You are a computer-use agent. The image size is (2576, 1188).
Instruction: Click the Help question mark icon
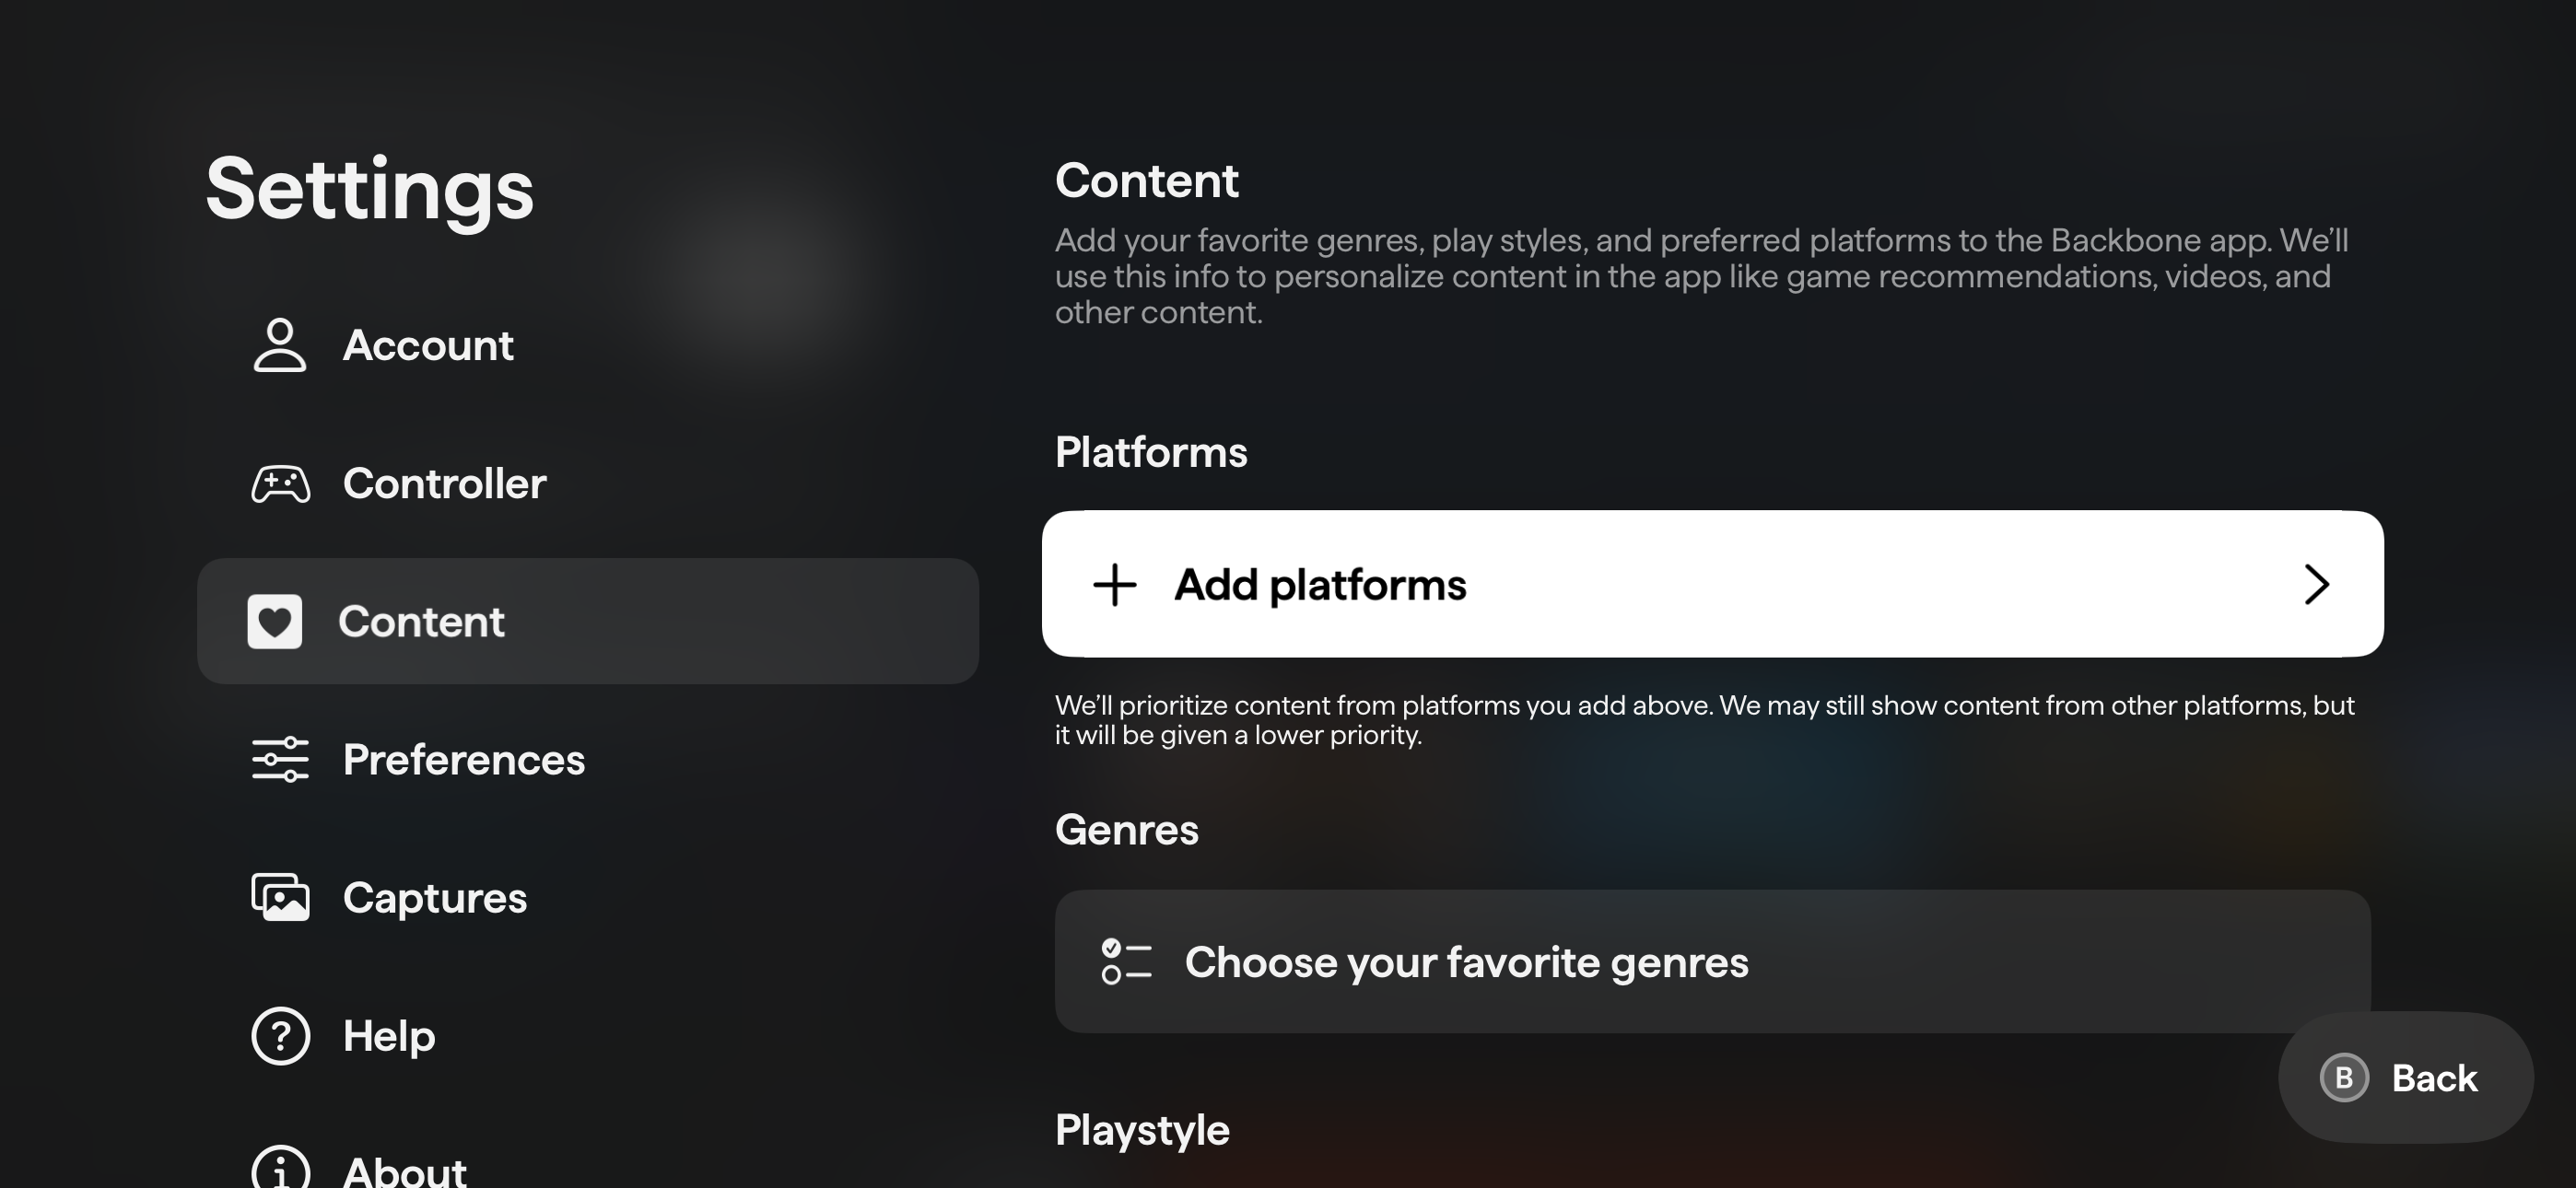(280, 1036)
